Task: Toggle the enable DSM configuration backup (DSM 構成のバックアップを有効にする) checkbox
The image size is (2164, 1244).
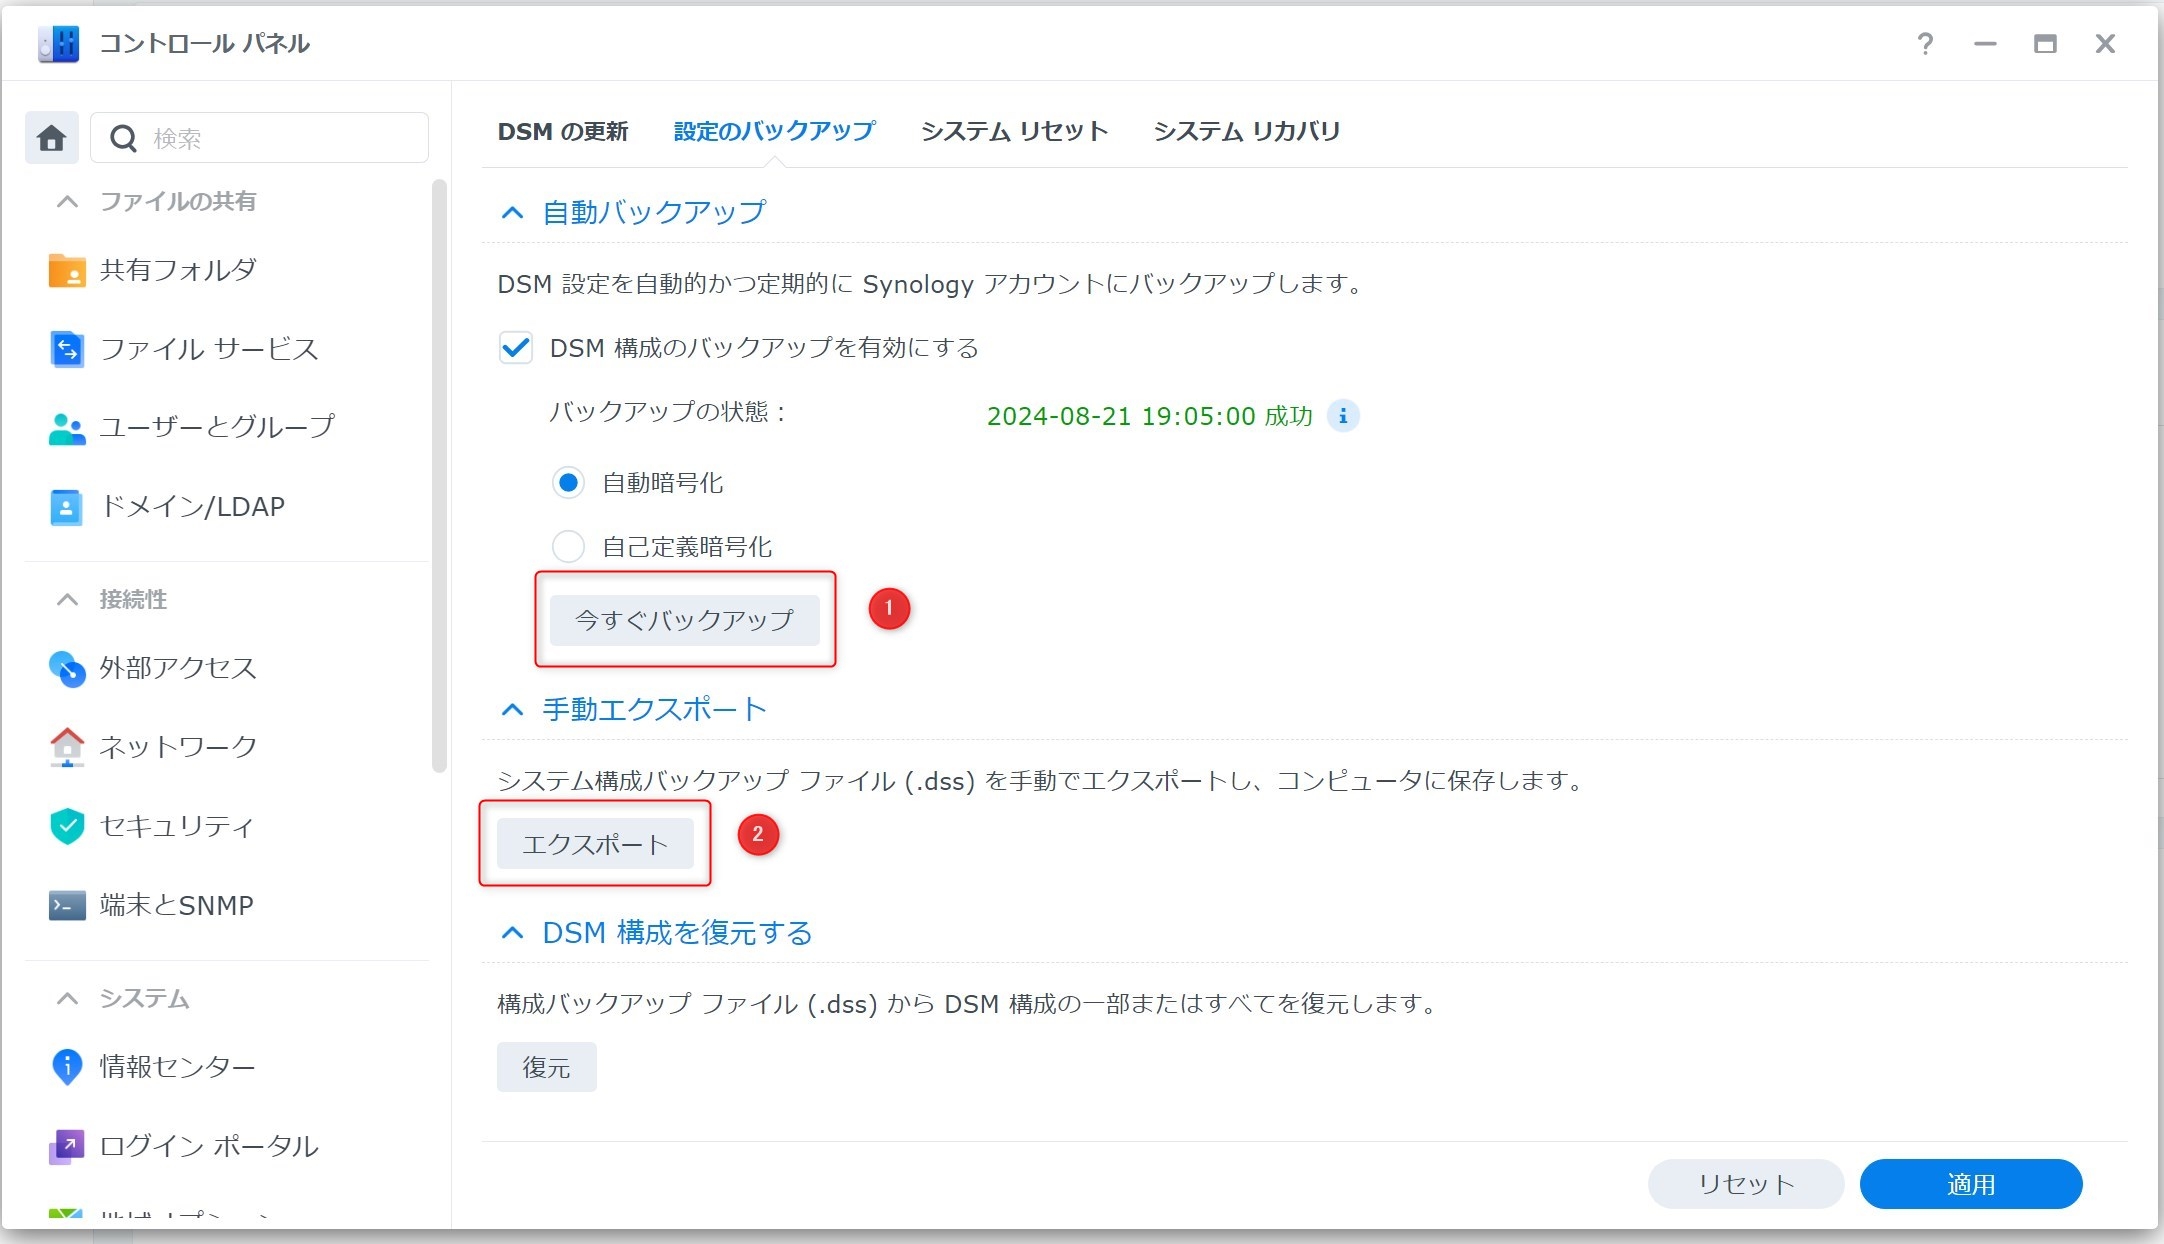Action: 516,348
